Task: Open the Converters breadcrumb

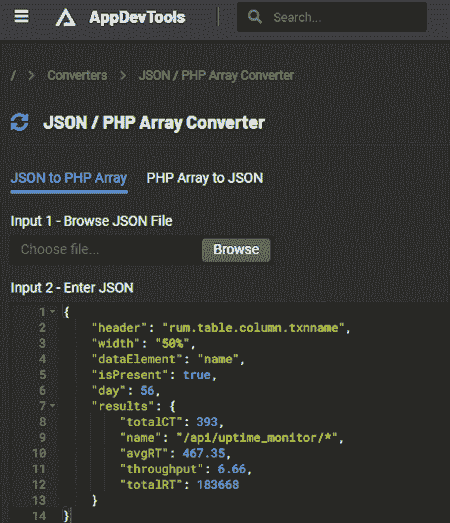Action: (x=77, y=75)
